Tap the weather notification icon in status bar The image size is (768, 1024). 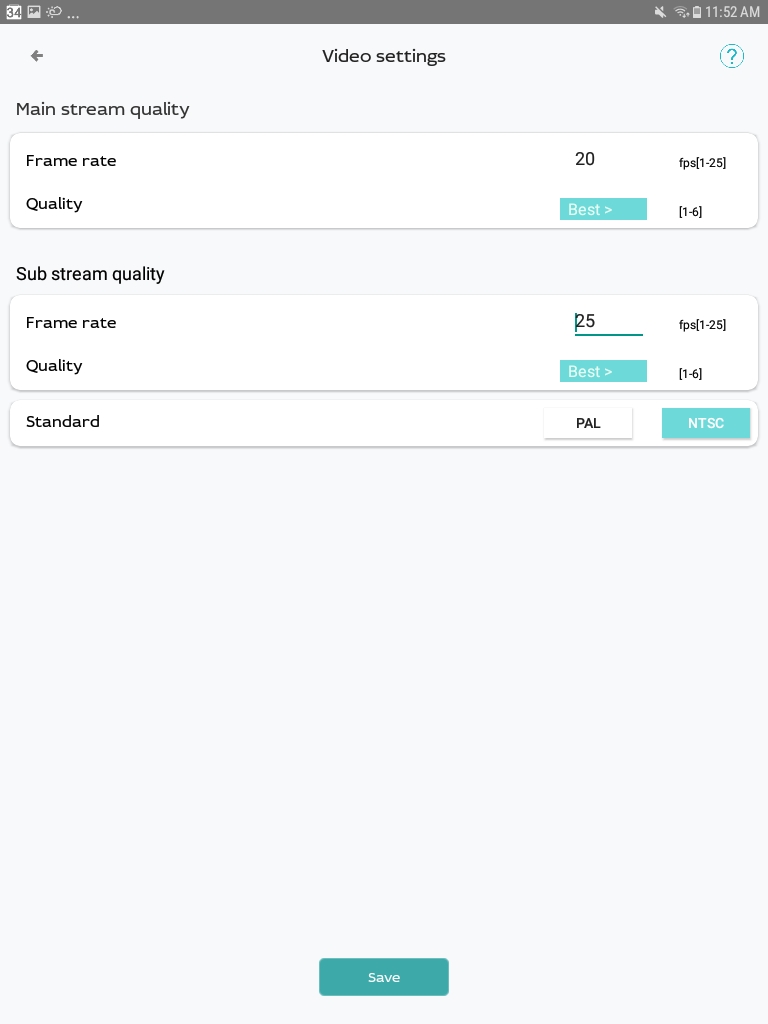(x=54, y=12)
